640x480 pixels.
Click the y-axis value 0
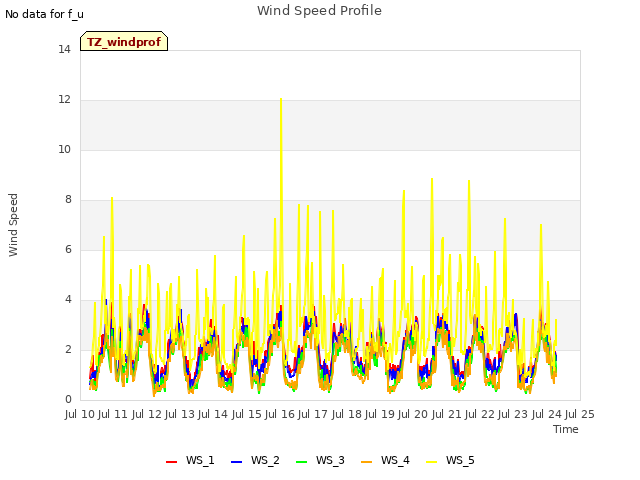click(x=68, y=400)
